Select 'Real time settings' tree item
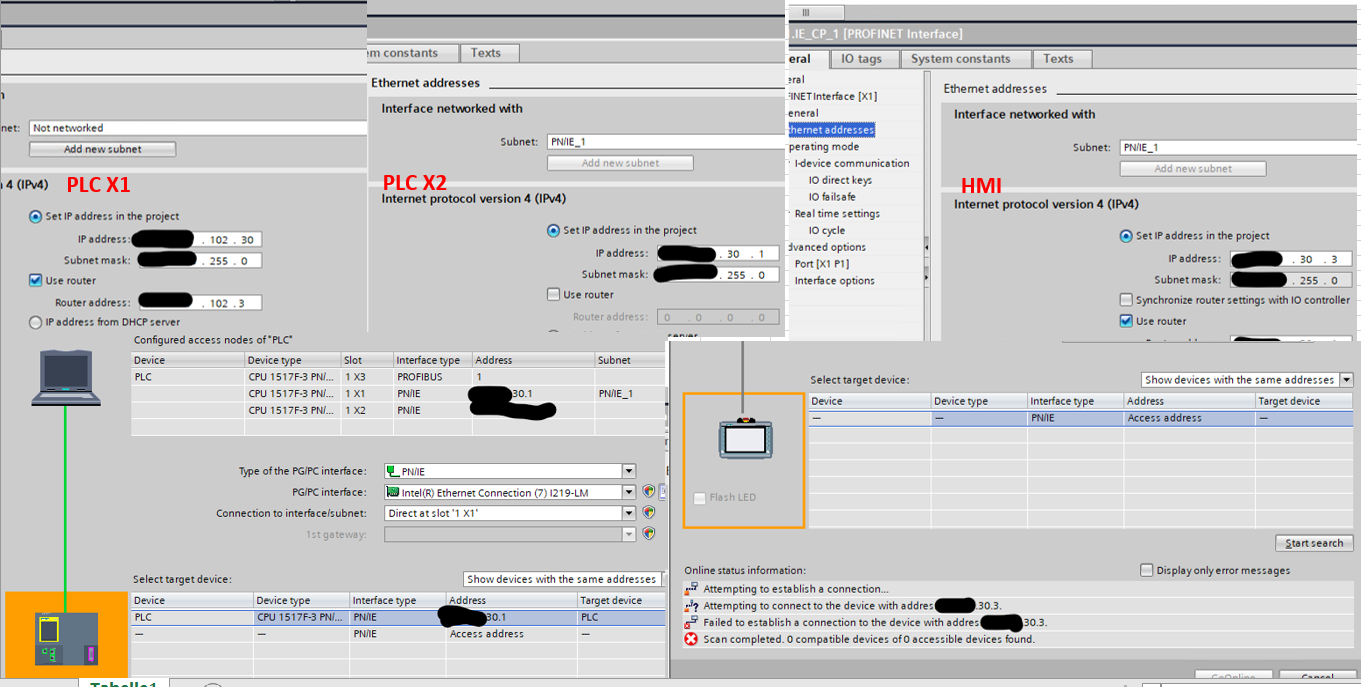1361x687 pixels. [x=837, y=214]
